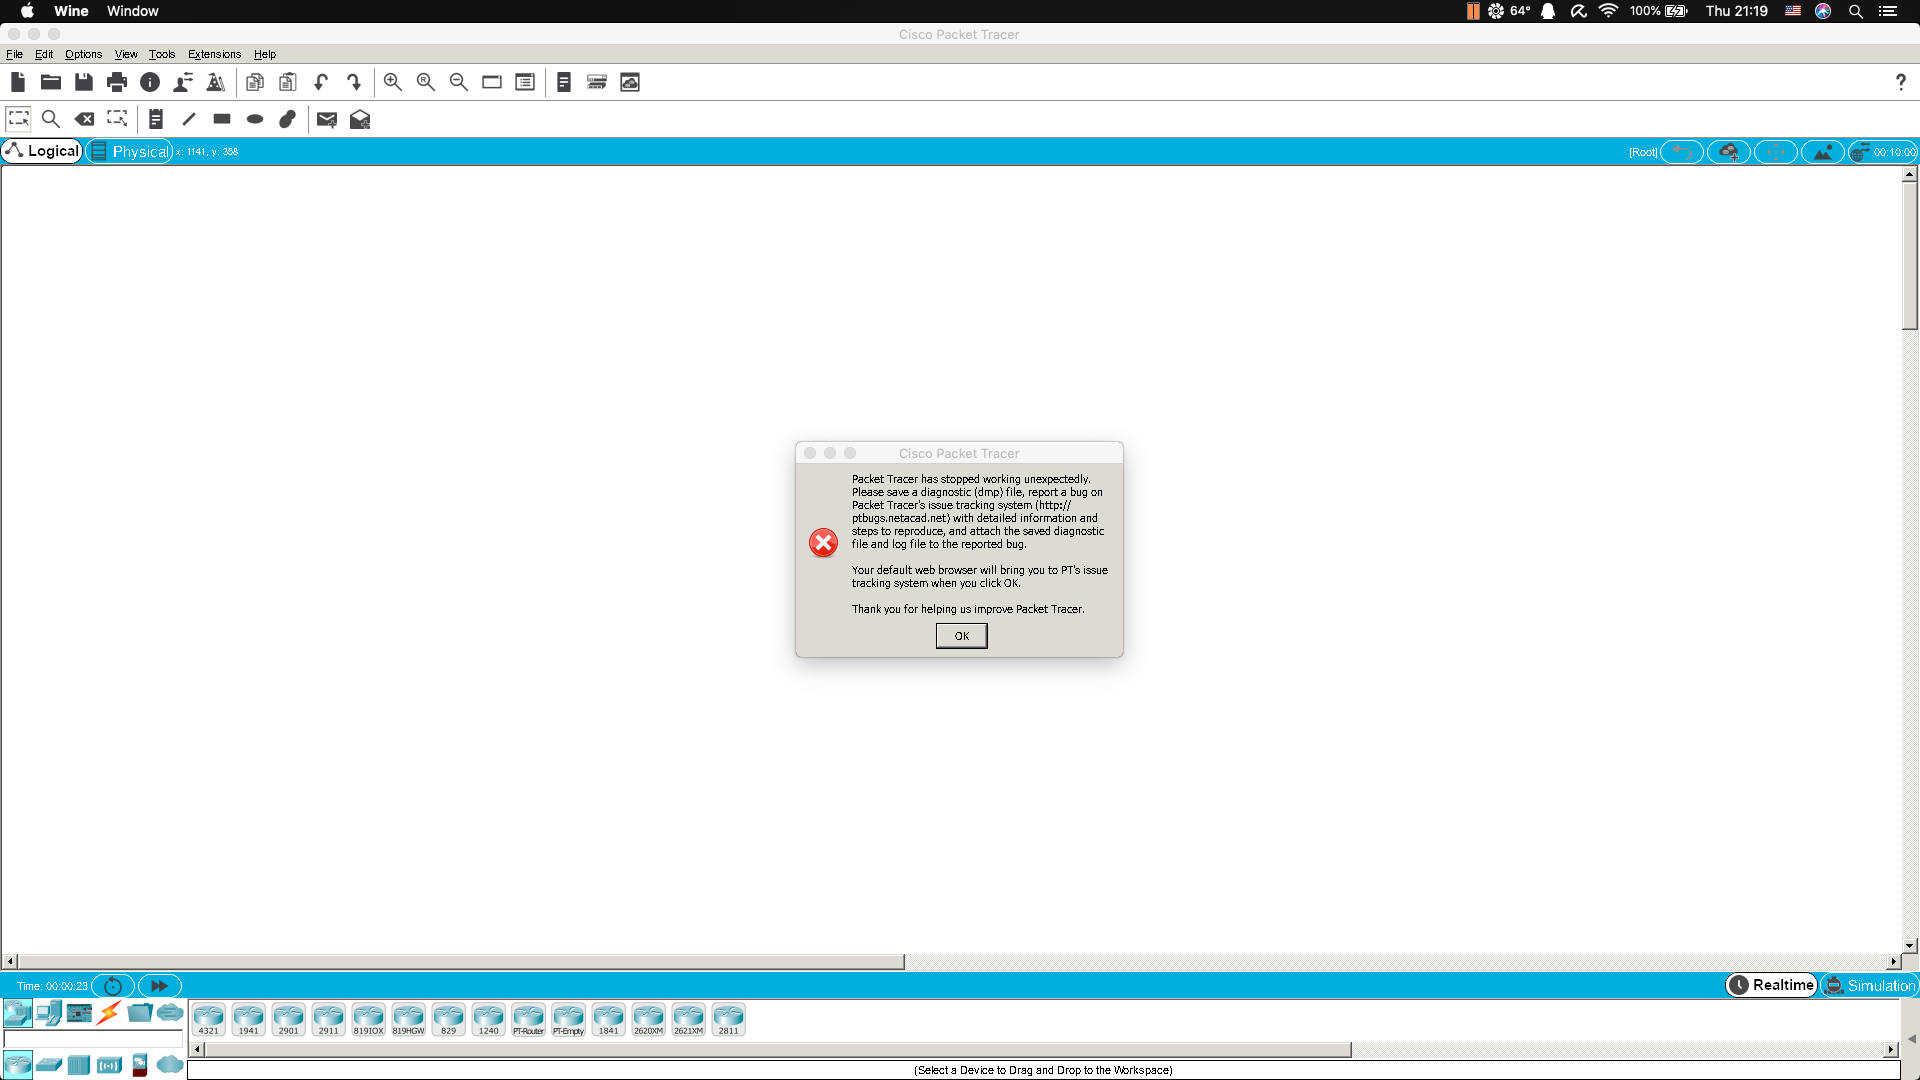Activate the Inspect magnifier tool
This screenshot has width=1920, height=1080.
coord(51,119)
